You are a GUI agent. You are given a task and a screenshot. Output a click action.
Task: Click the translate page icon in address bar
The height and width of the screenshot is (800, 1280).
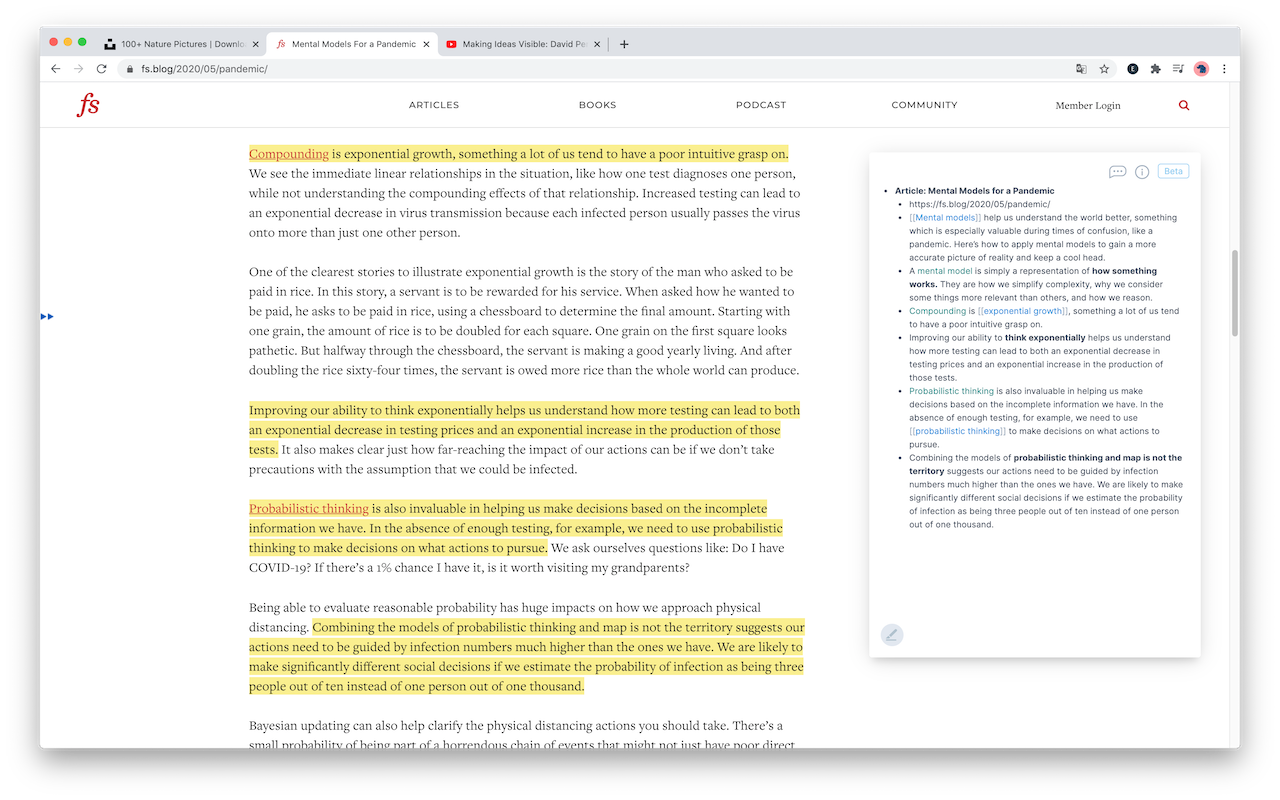(x=1081, y=69)
